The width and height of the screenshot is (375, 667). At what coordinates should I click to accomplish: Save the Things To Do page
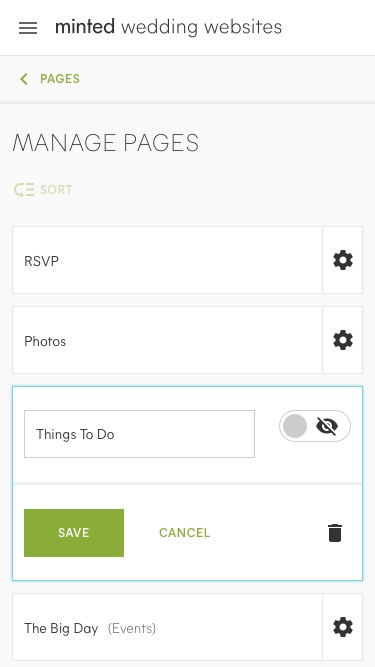pos(74,533)
